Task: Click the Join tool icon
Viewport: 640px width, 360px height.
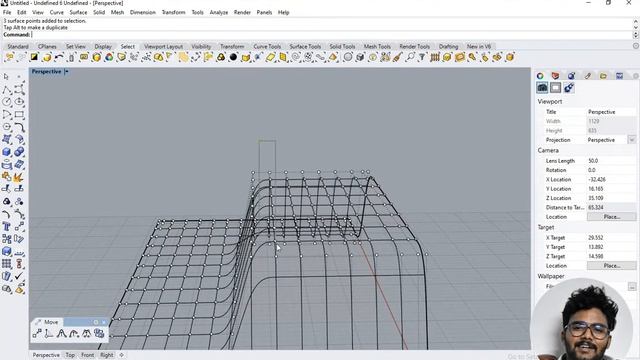Action: 7,177
